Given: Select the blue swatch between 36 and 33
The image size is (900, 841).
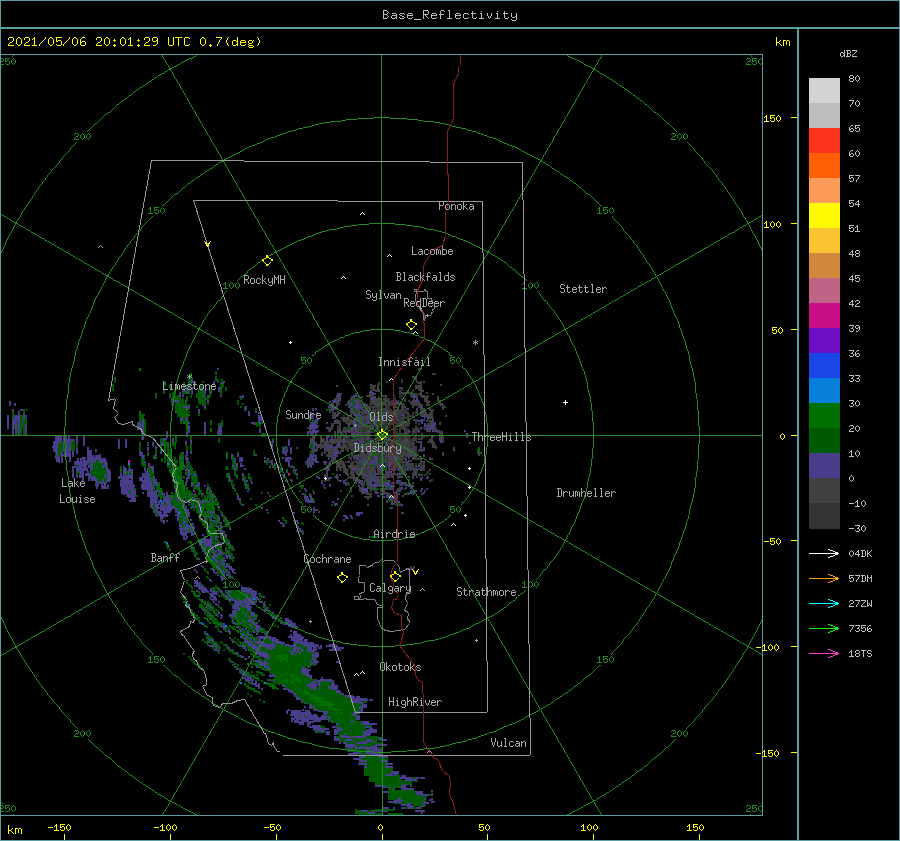Looking at the screenshot, I should [824, 366].
